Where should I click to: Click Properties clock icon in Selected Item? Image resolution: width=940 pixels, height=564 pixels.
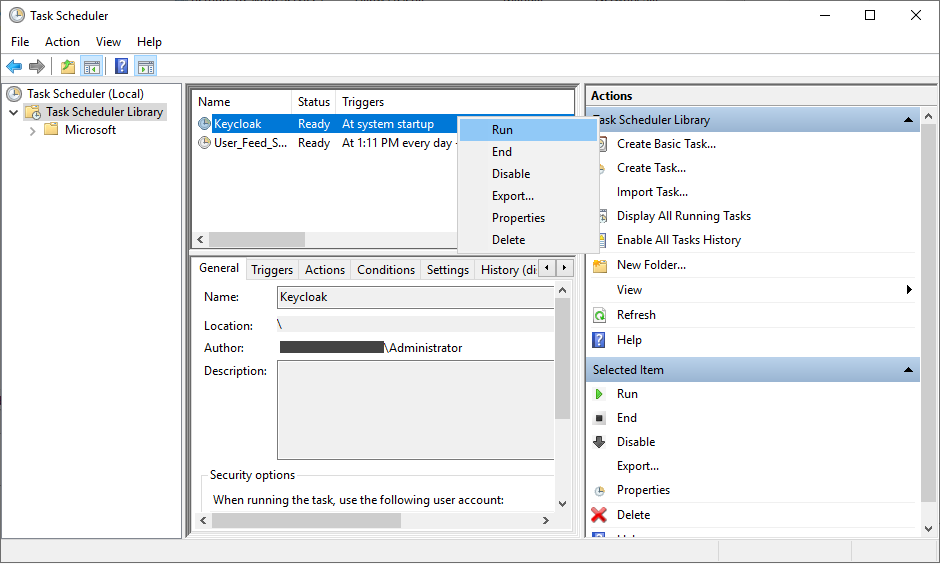[599, 491]
